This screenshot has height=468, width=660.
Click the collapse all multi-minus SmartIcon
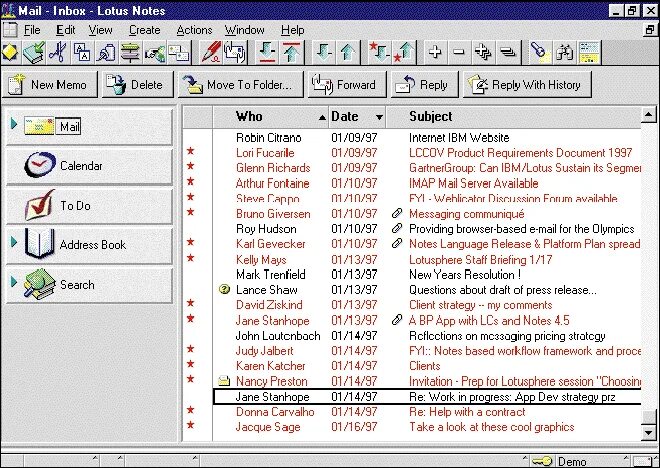[508, 53]
